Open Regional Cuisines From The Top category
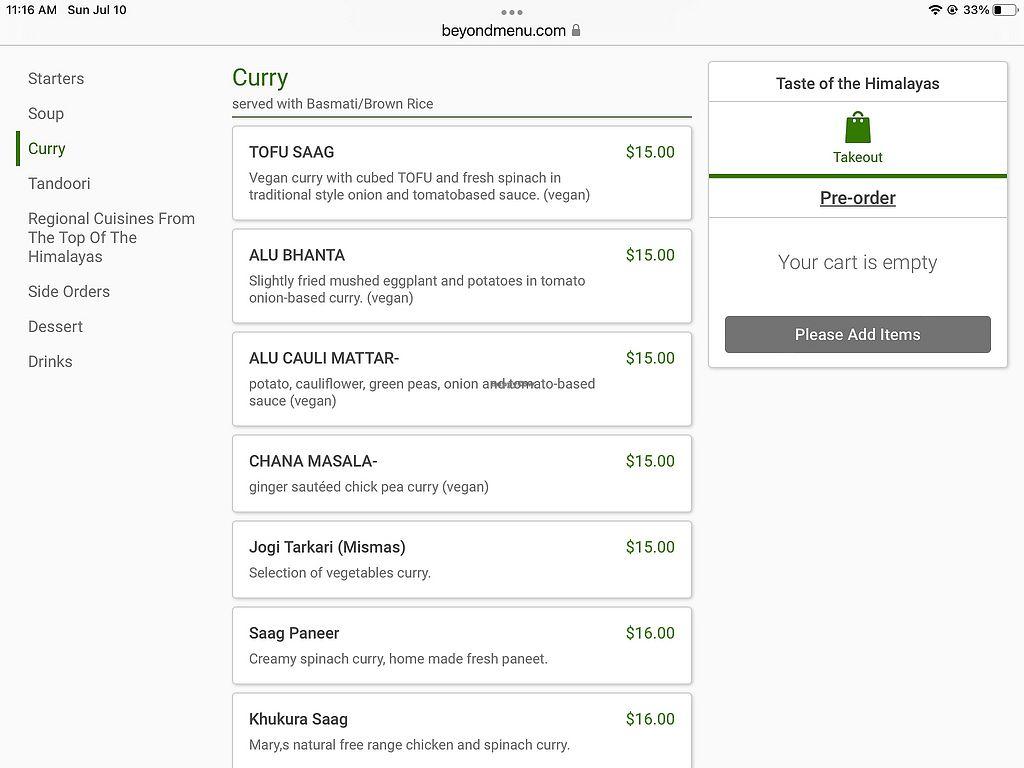 (x=111, y=237)
